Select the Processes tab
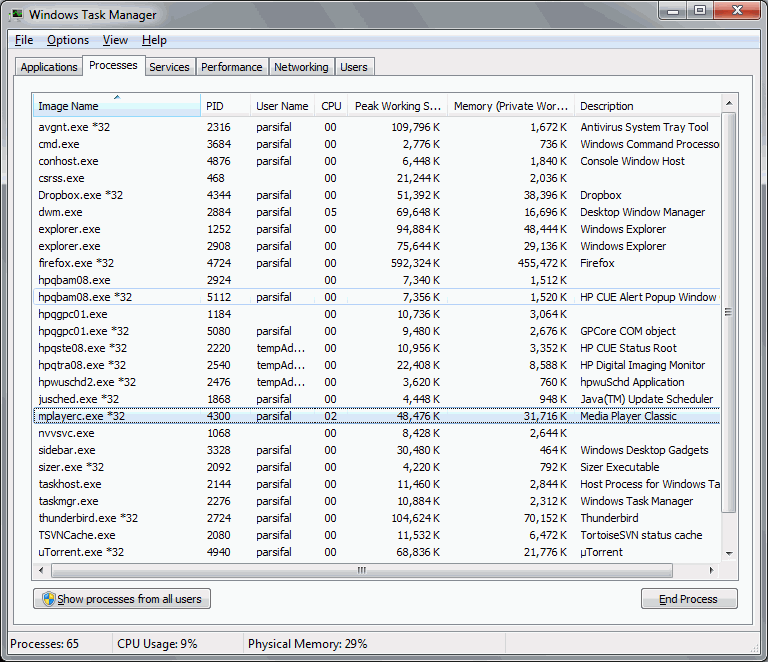Image resolution: width=768 pixels, height=662 pixels. (x=113, y=65)
